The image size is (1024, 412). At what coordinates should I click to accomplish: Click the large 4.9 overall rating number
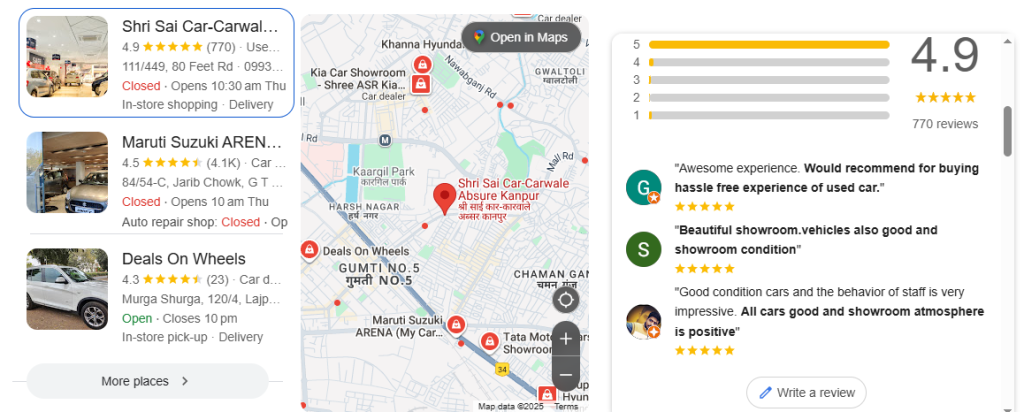945,56
